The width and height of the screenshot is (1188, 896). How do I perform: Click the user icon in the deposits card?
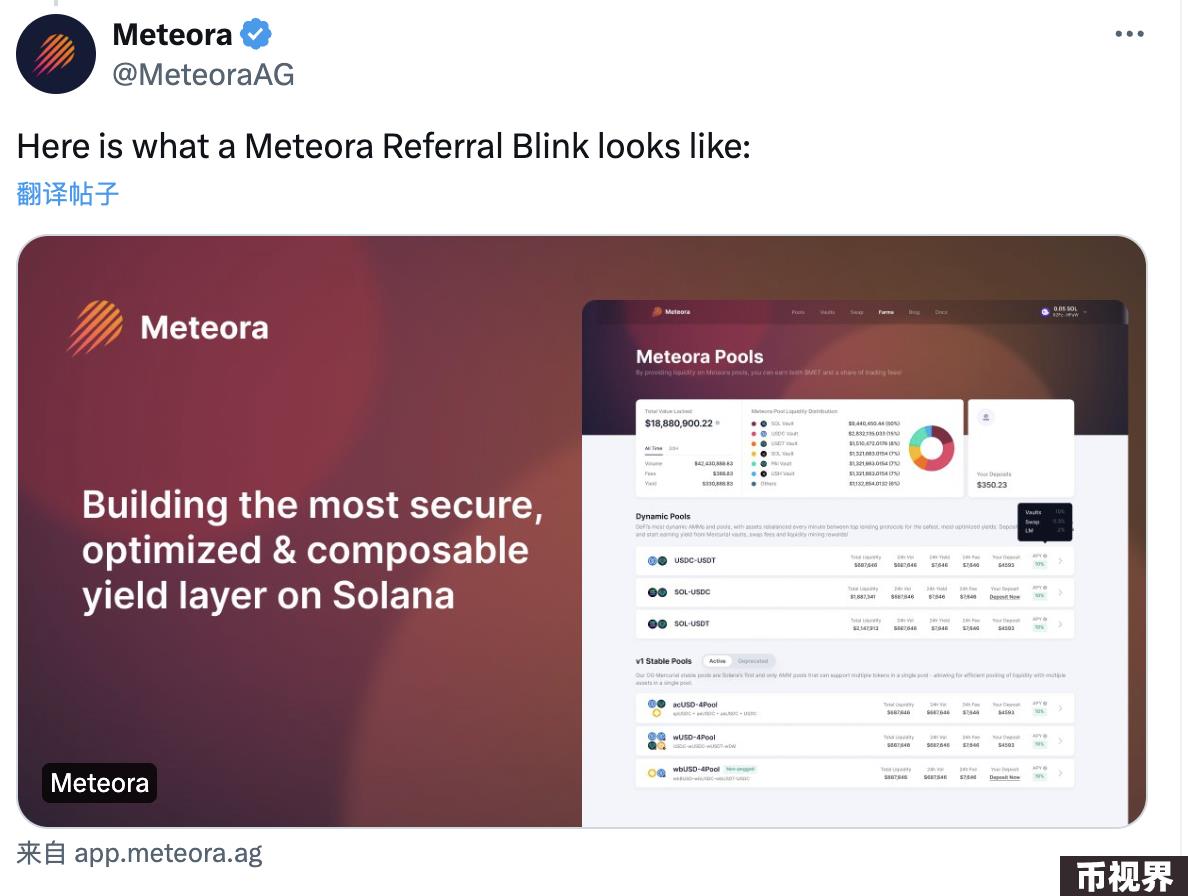(986, 417)
